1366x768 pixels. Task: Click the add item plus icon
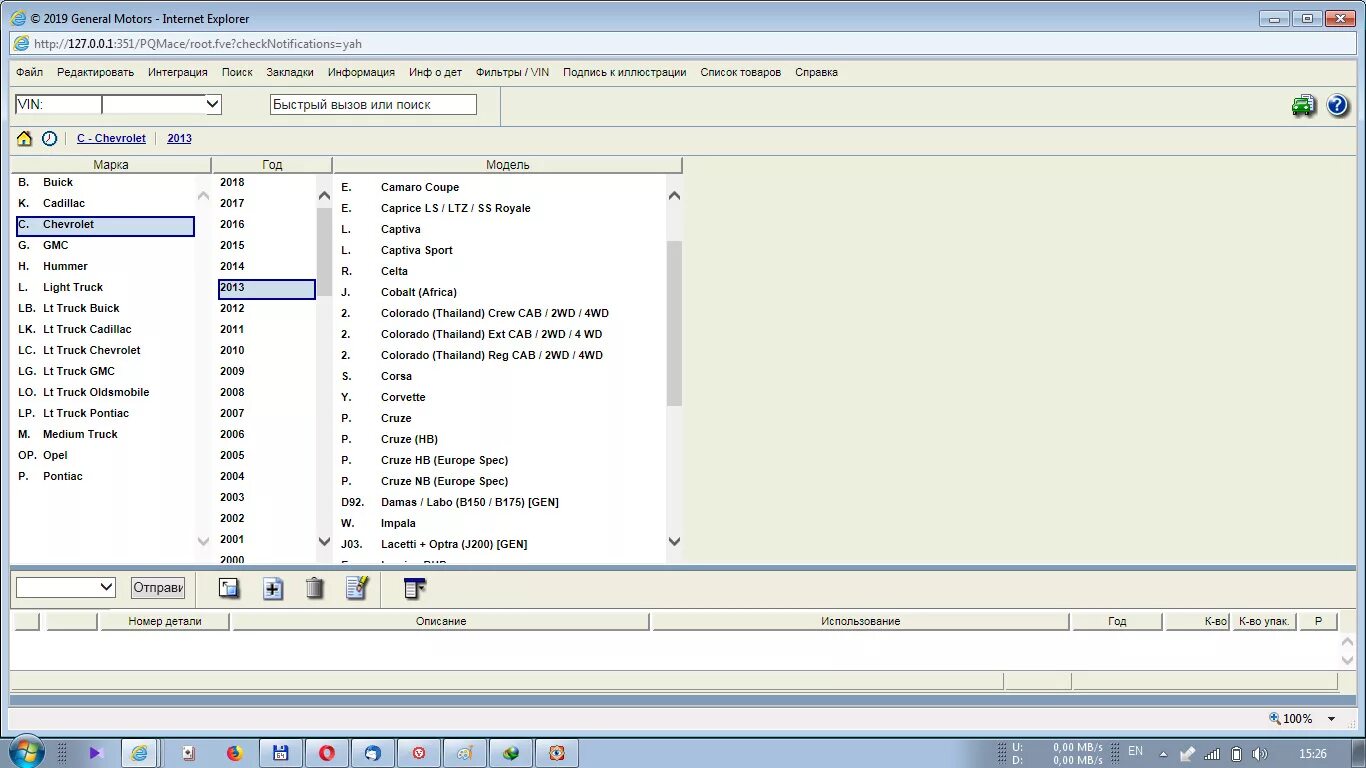(x=272, y=588)
